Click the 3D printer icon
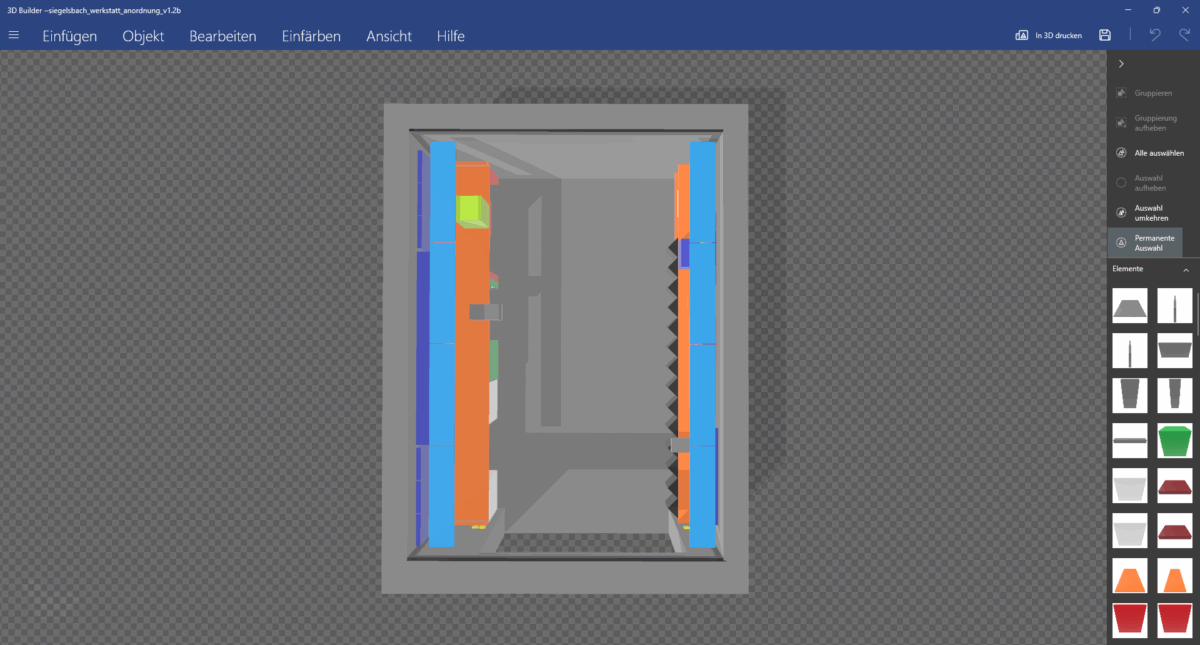 coord(1022,35)
